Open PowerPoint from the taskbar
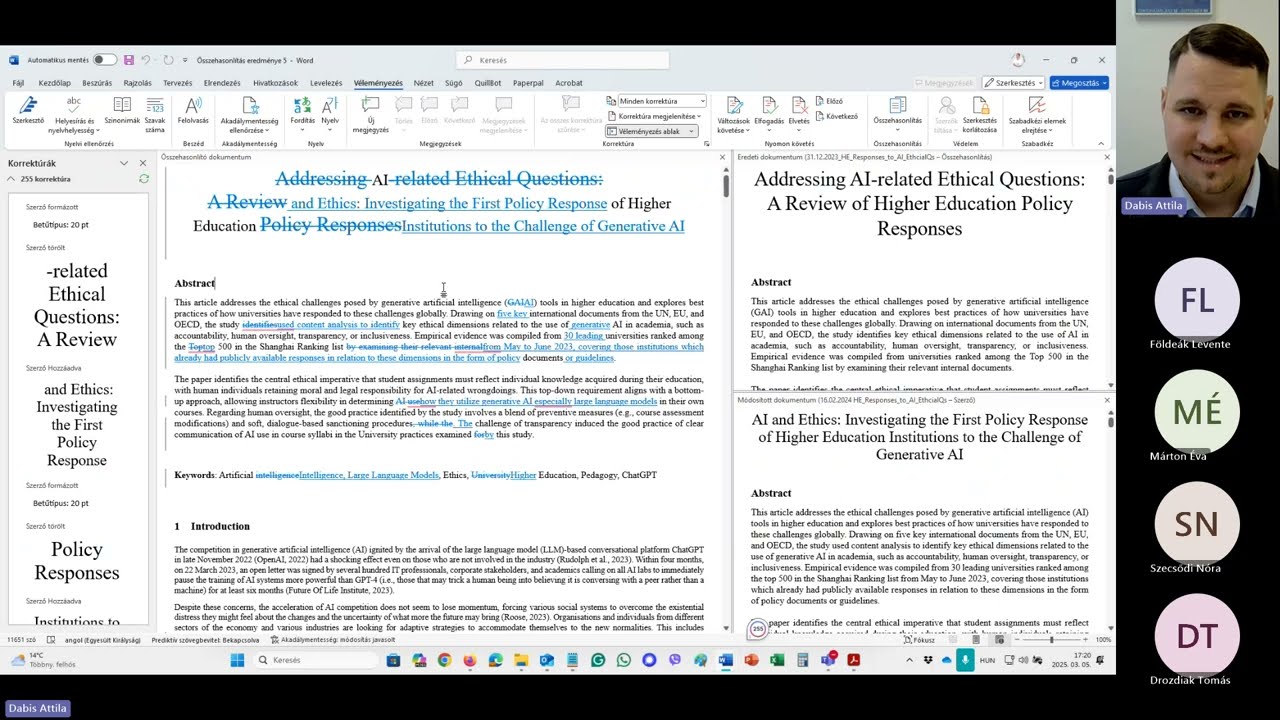The image size is (1280, 720). [x=751, y=660]
